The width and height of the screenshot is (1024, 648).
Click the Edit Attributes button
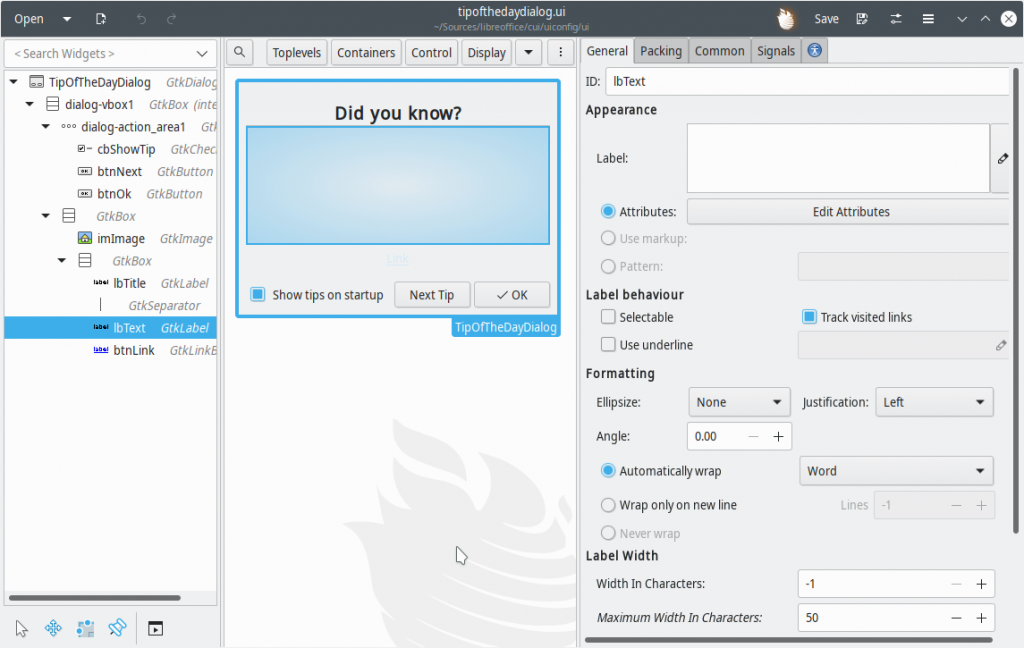click(850, 212)
